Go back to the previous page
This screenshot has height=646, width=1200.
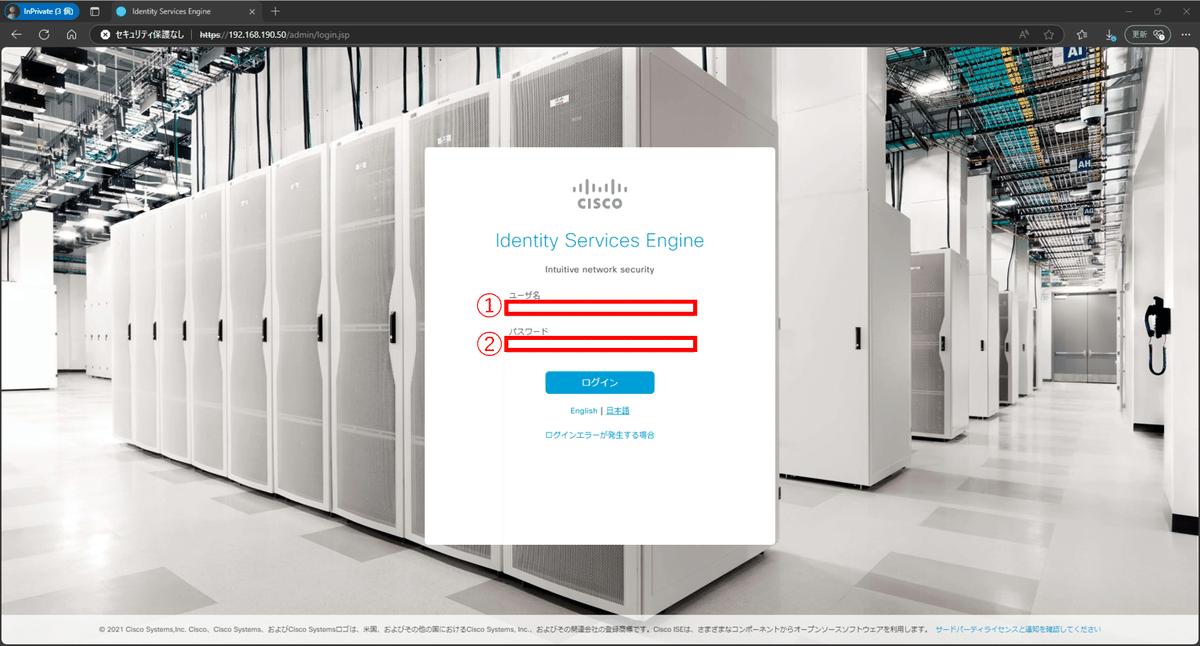(16, 34)
